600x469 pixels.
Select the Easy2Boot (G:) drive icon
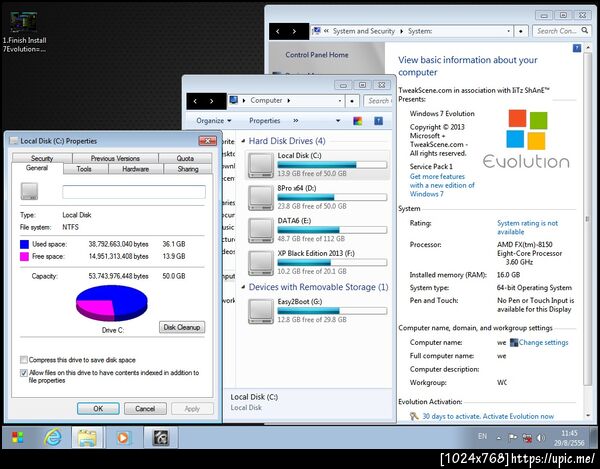pos(261,311)
